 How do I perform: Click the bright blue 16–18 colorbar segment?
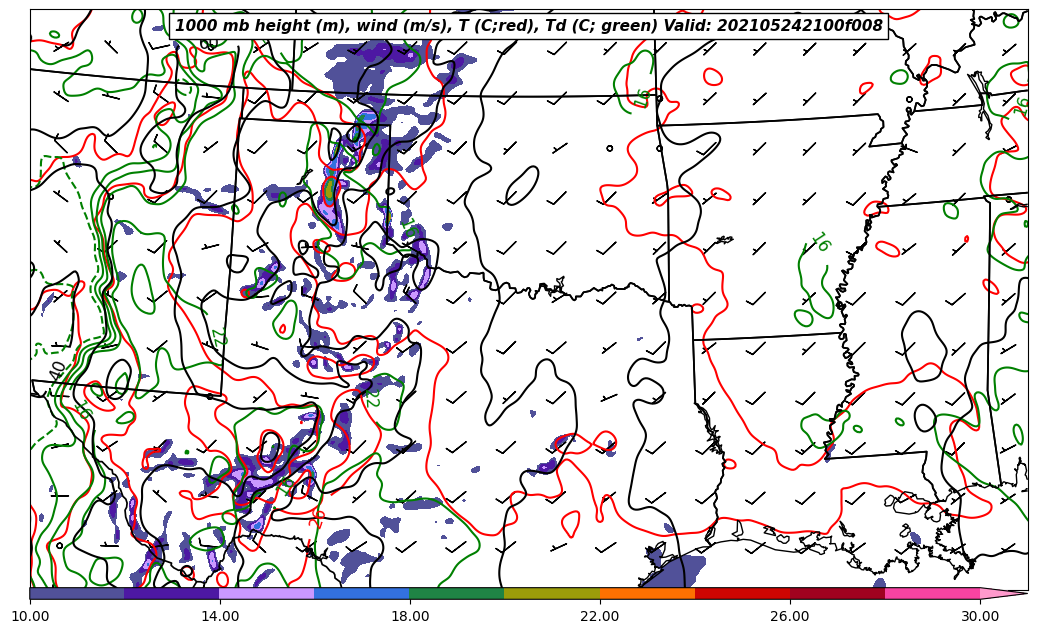362,593
